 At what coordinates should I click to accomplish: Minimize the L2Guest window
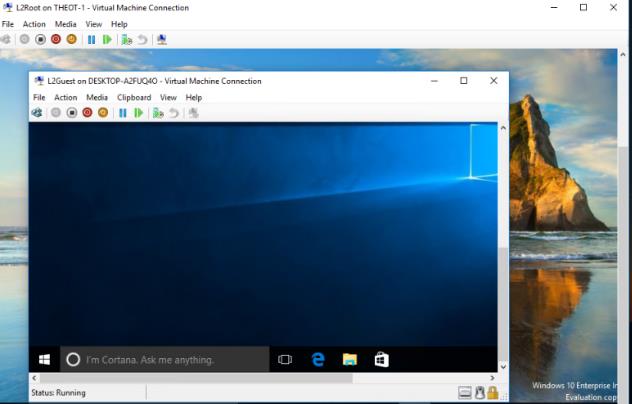point(434,81)
